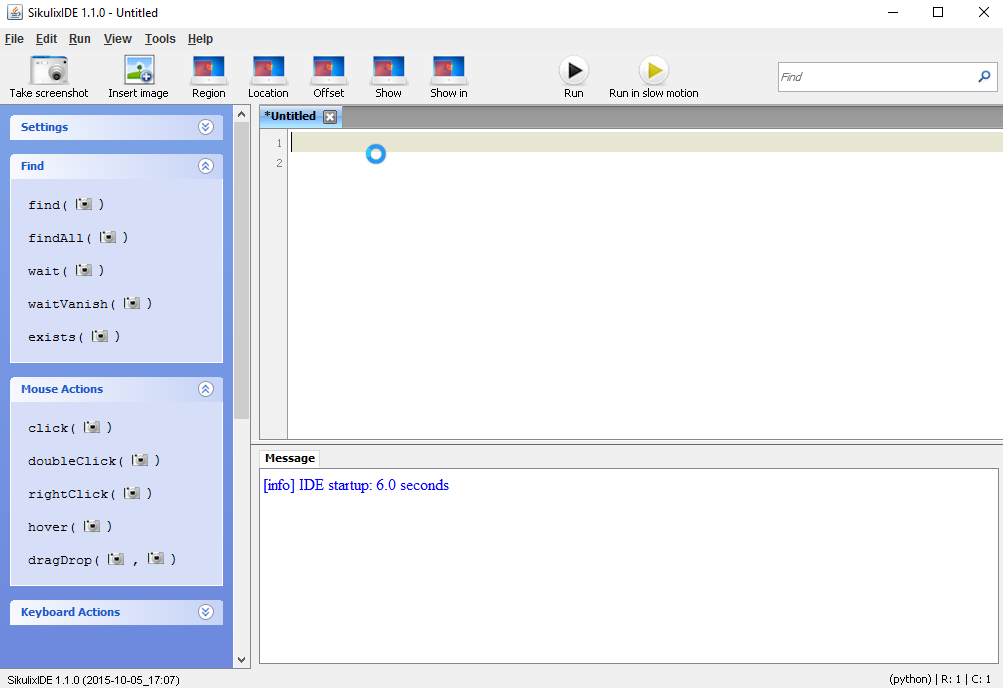Insert the rightClick( ) command text
Image resolution: width=1003 pixels, height=688 pixels.
coord(69,494)
